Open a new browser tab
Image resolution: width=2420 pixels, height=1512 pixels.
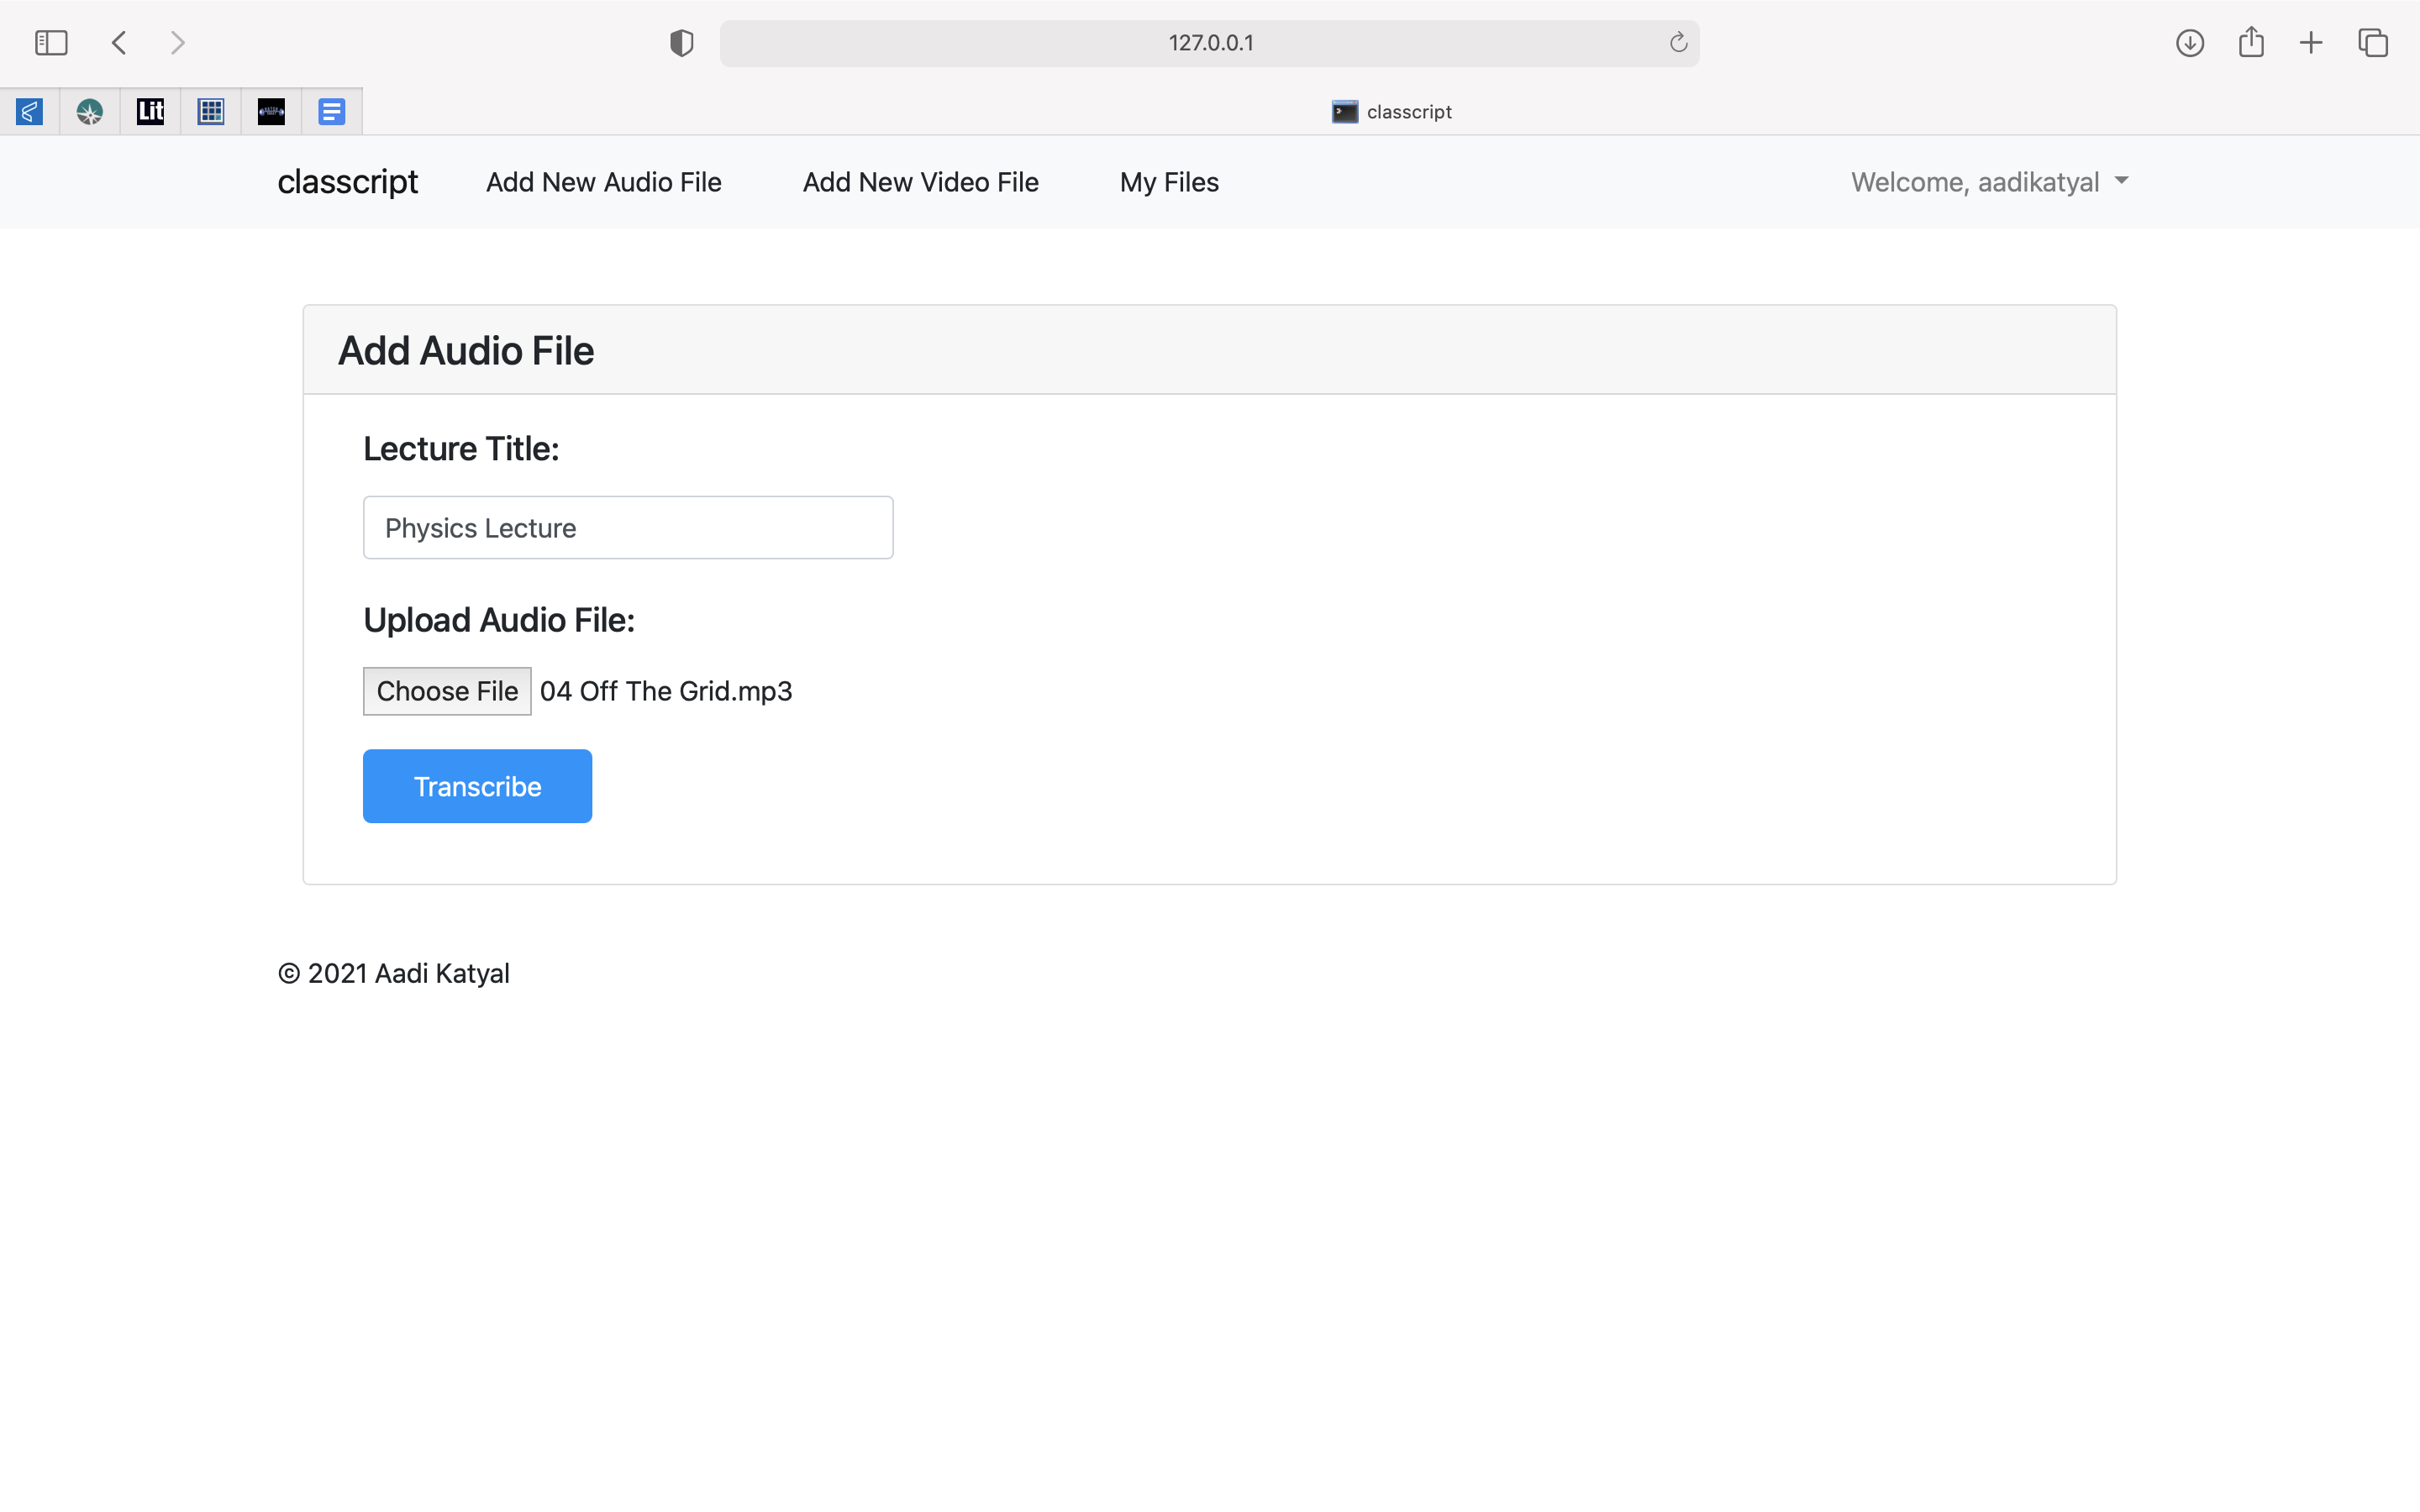click(2310, 43)
